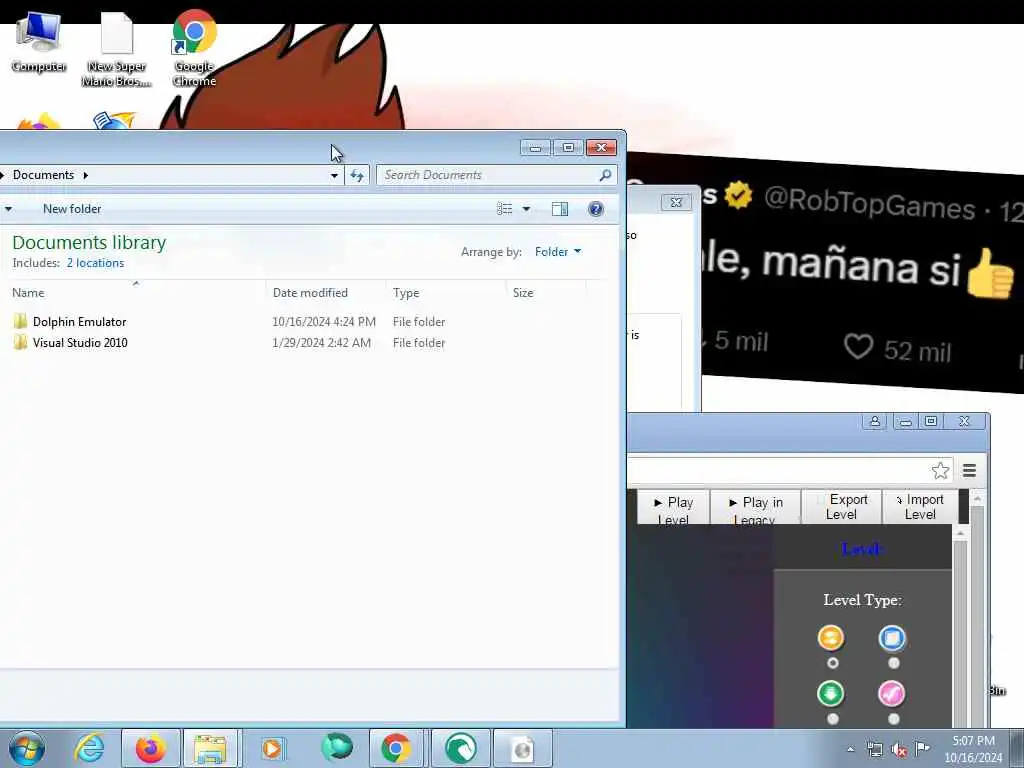The width and height of the screenshot is (1024, 768).
Task: Toggle the preview pane icon
Action: (x=560, y=209)
